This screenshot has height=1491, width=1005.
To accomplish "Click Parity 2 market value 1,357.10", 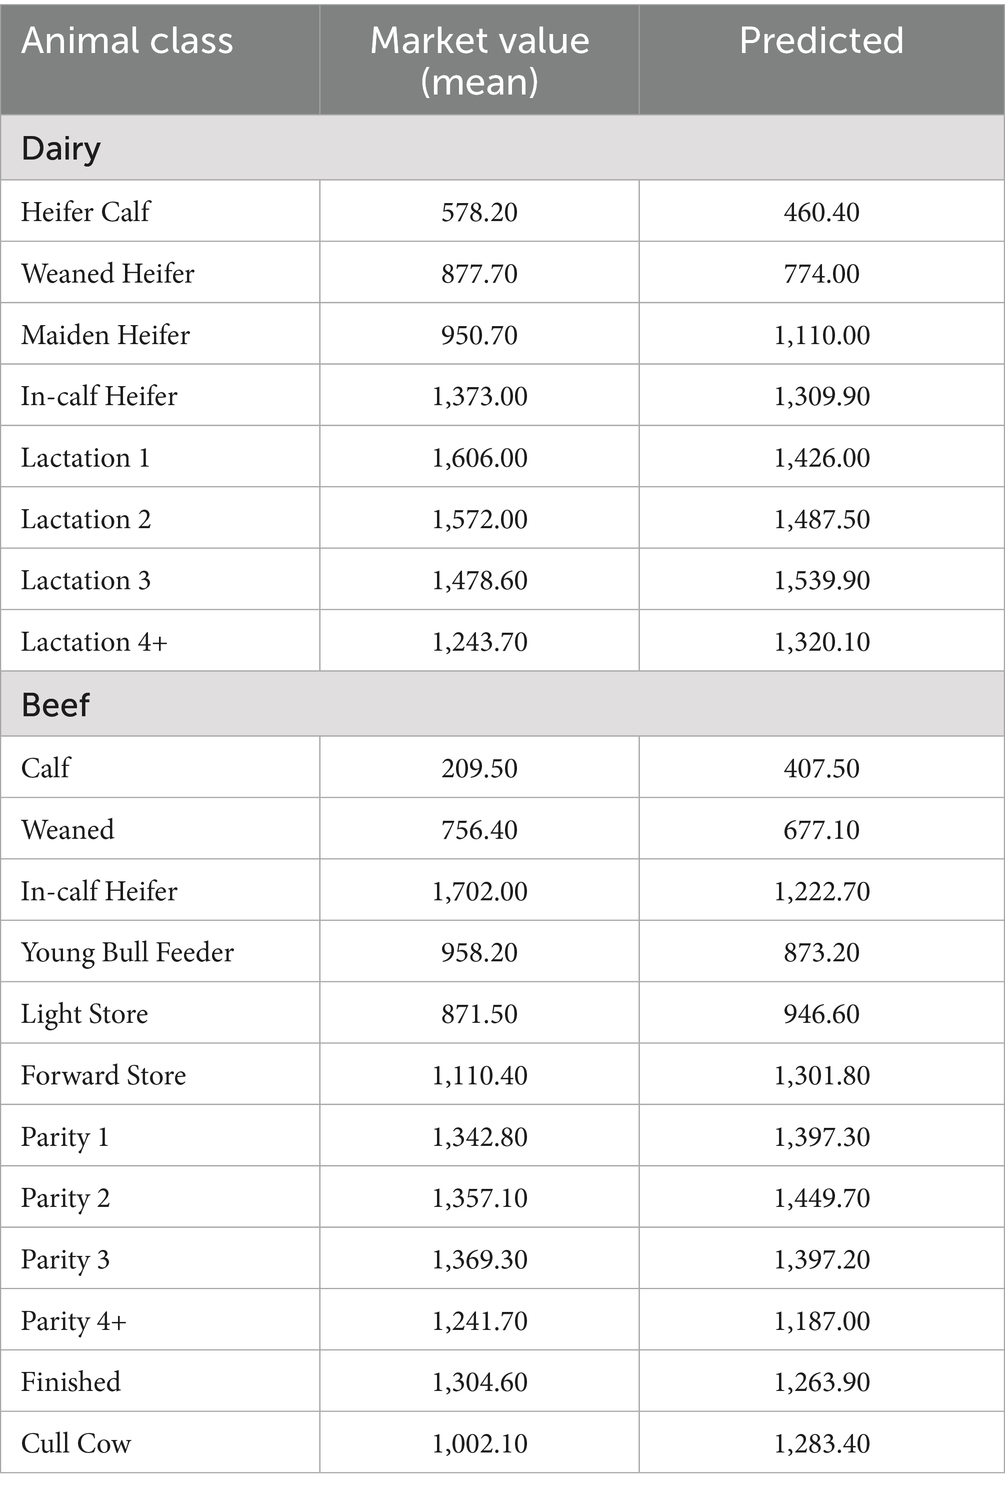I will point(479,1198).
